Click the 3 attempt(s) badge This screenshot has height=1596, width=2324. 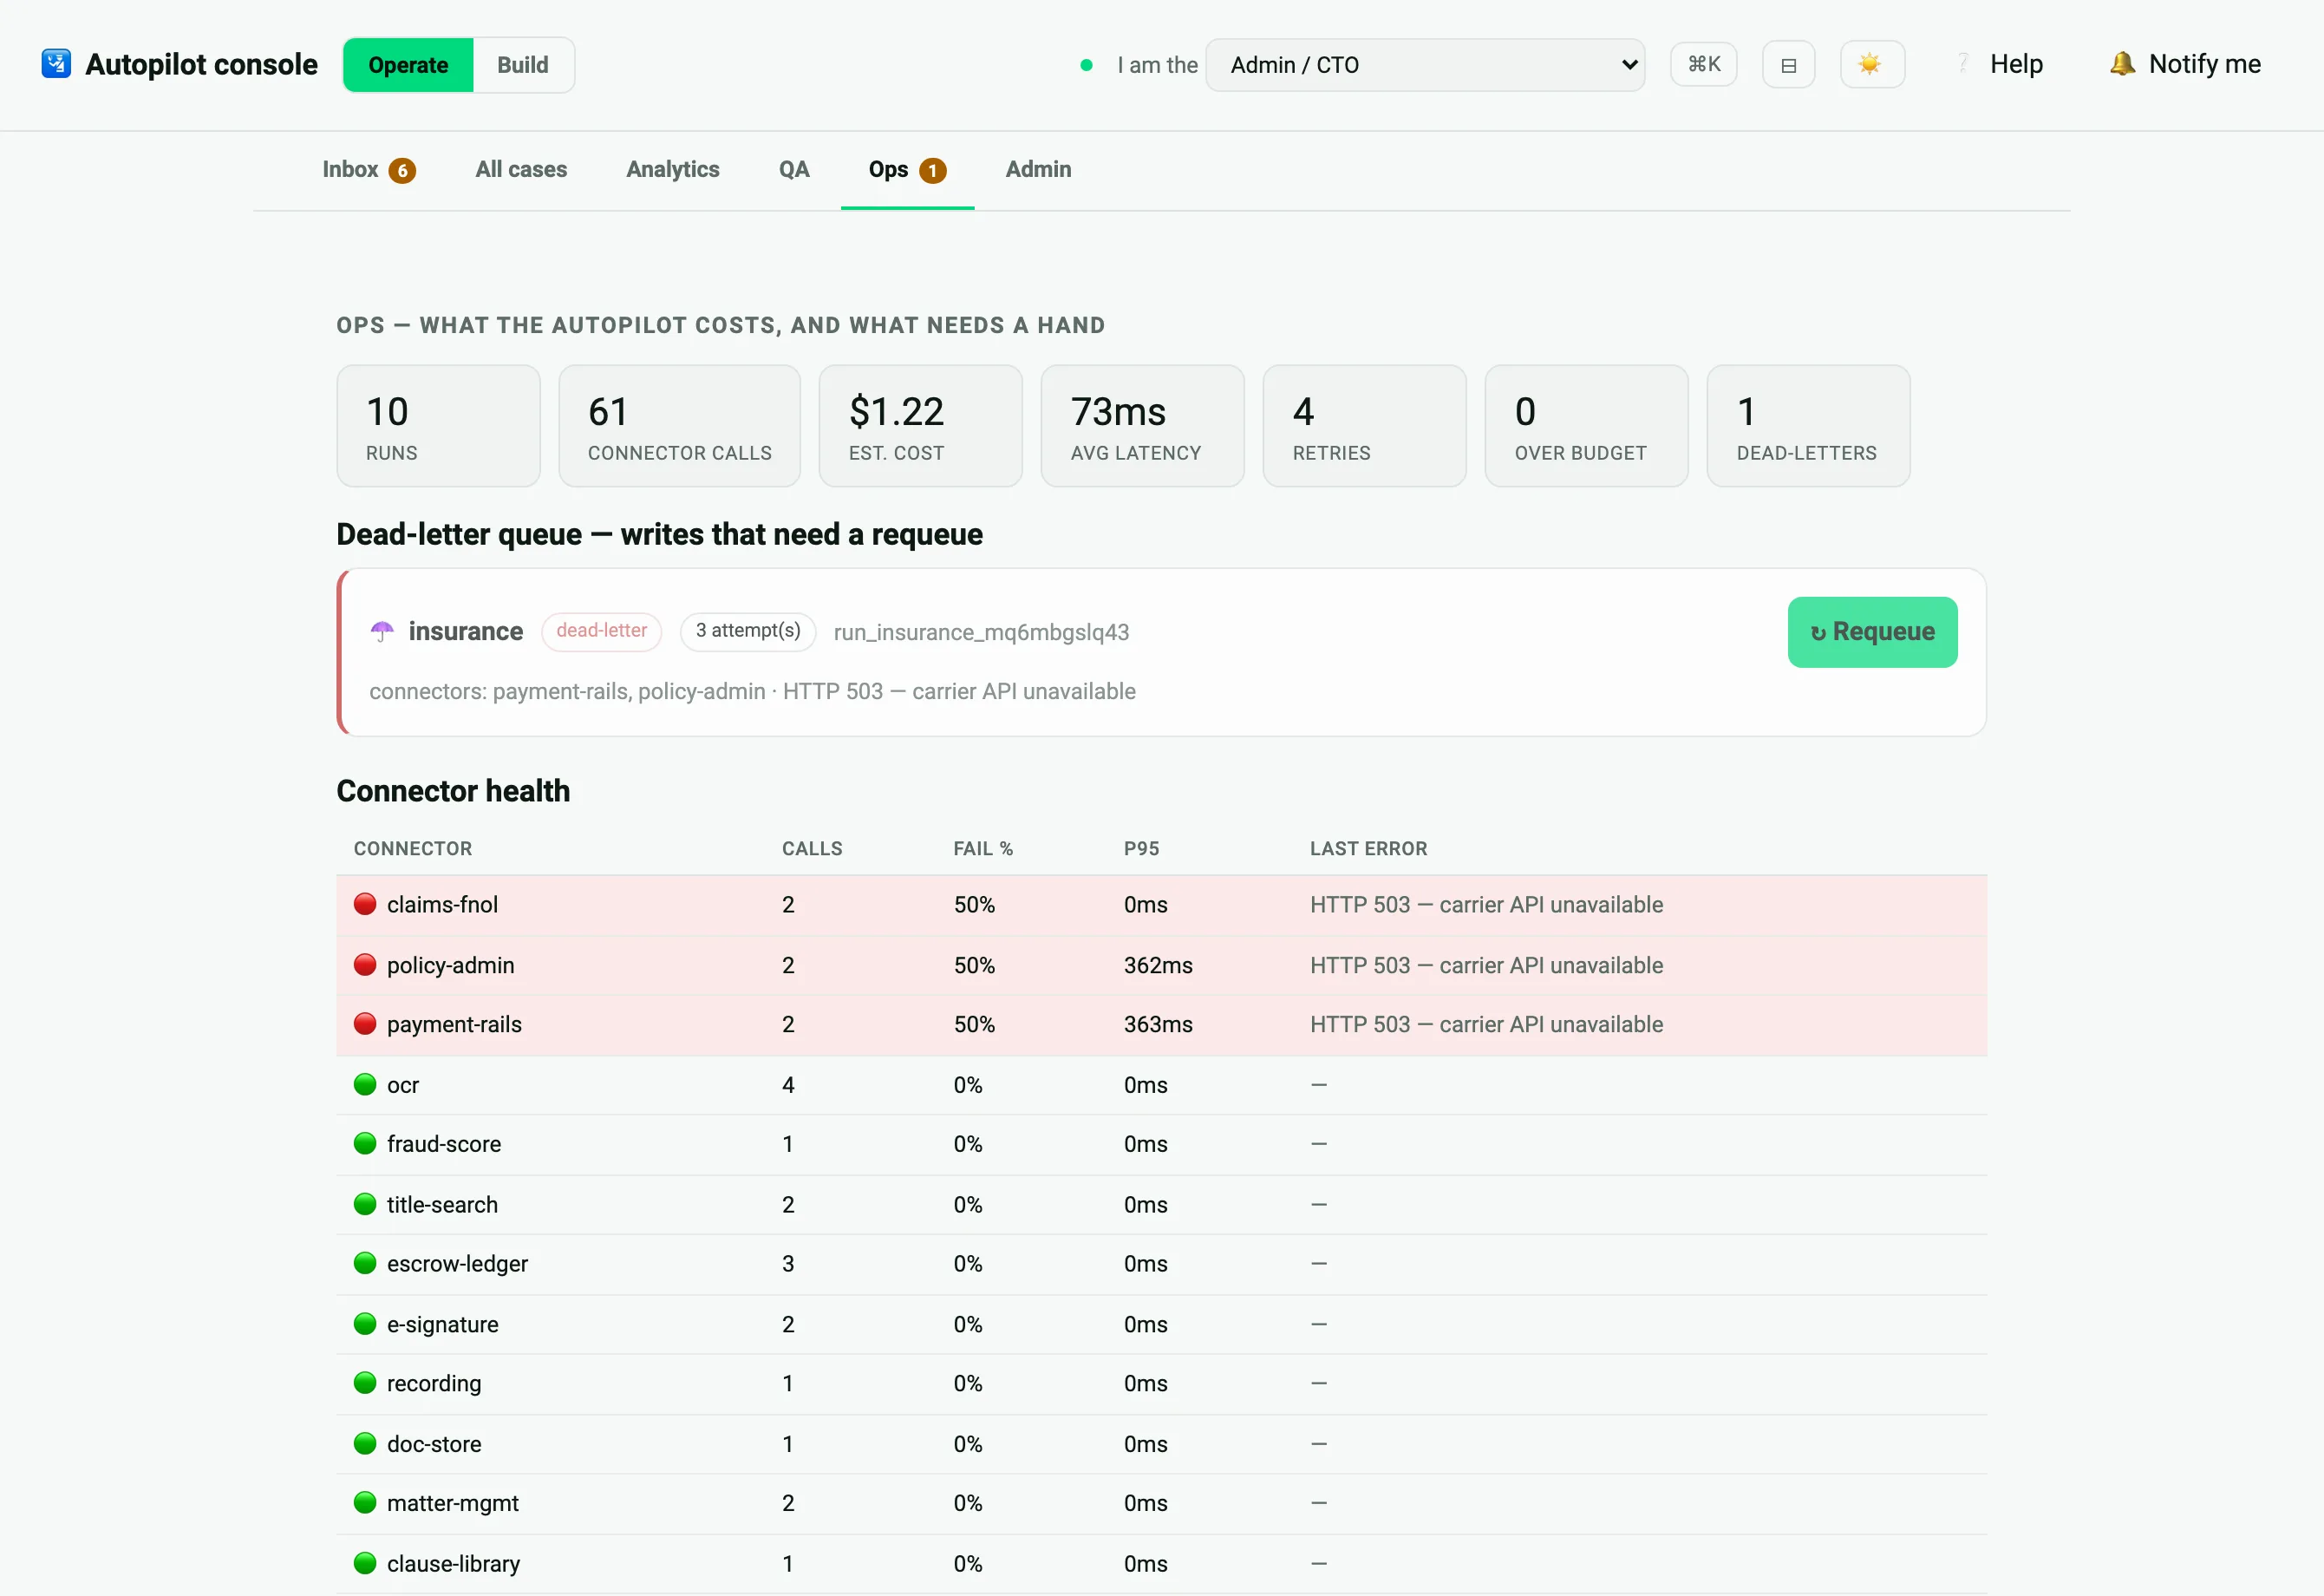pos(748,631)
